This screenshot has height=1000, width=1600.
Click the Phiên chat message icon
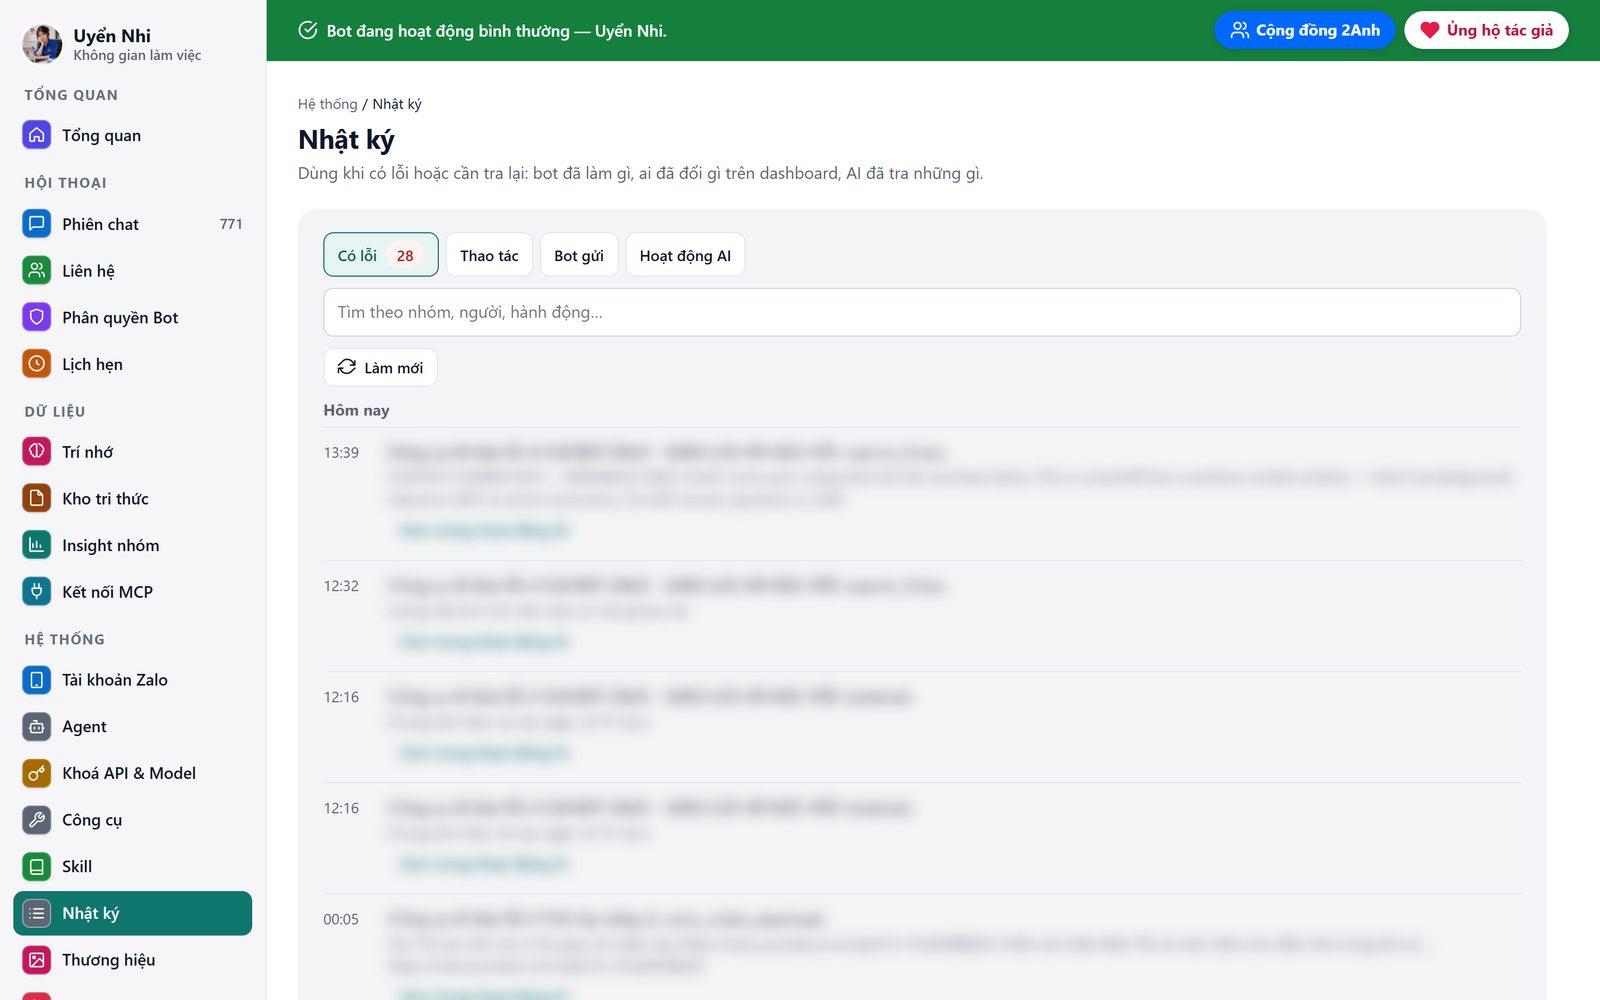[37, 224]
